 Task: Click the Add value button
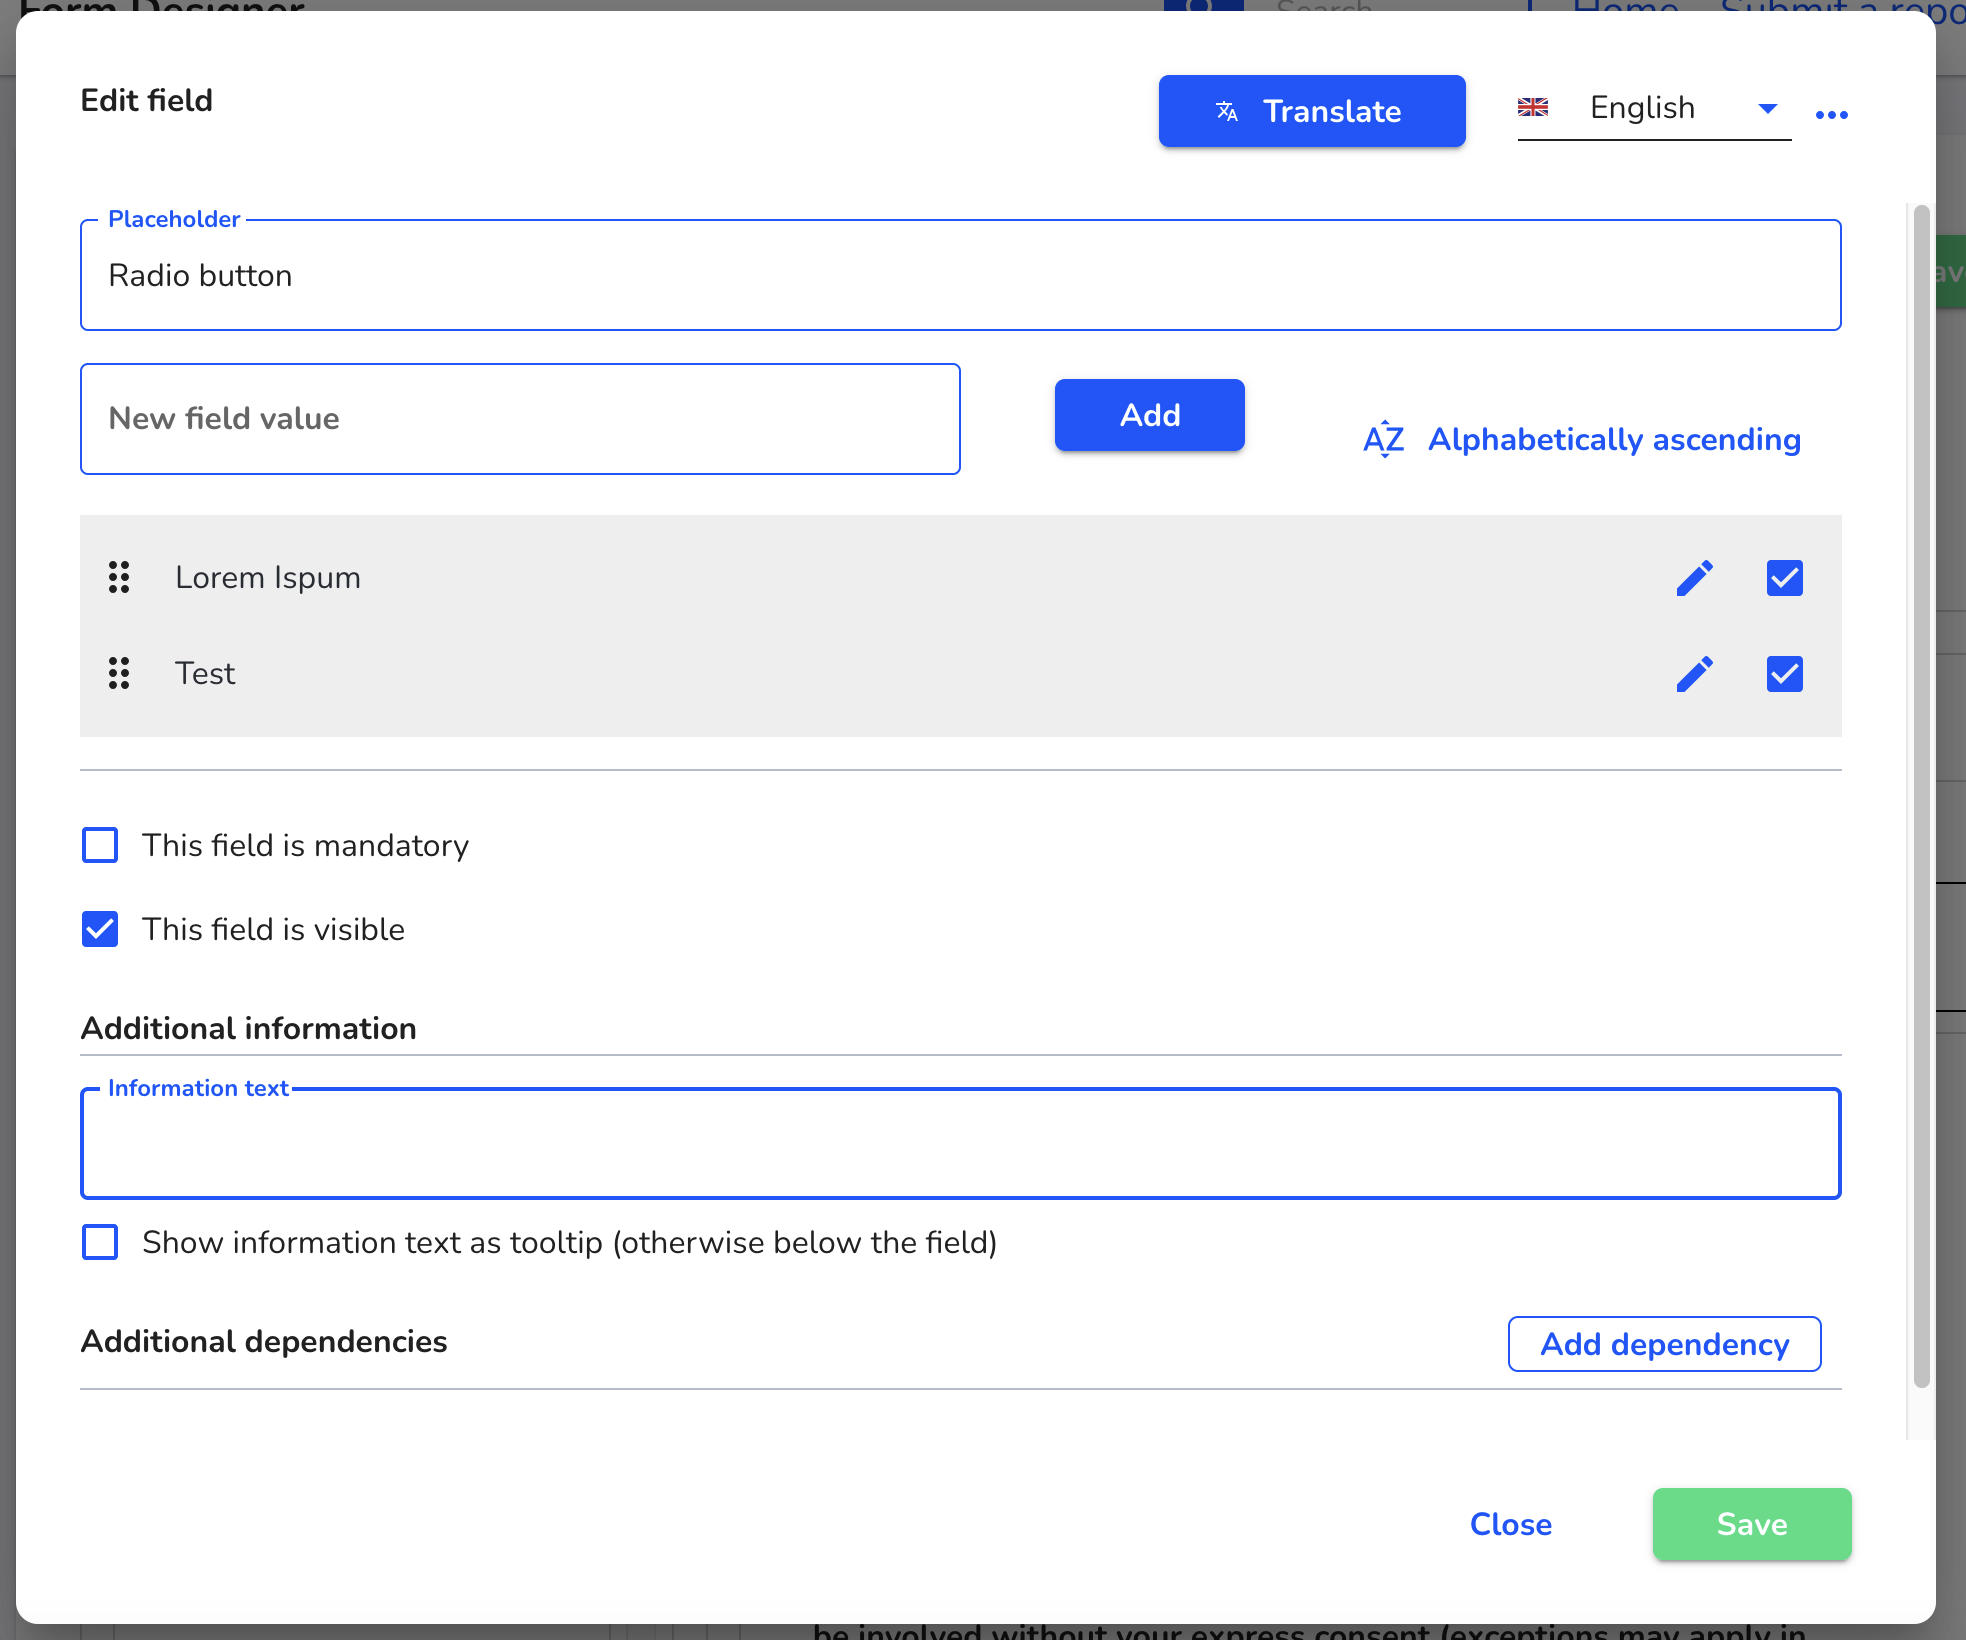click(1149, 415)
